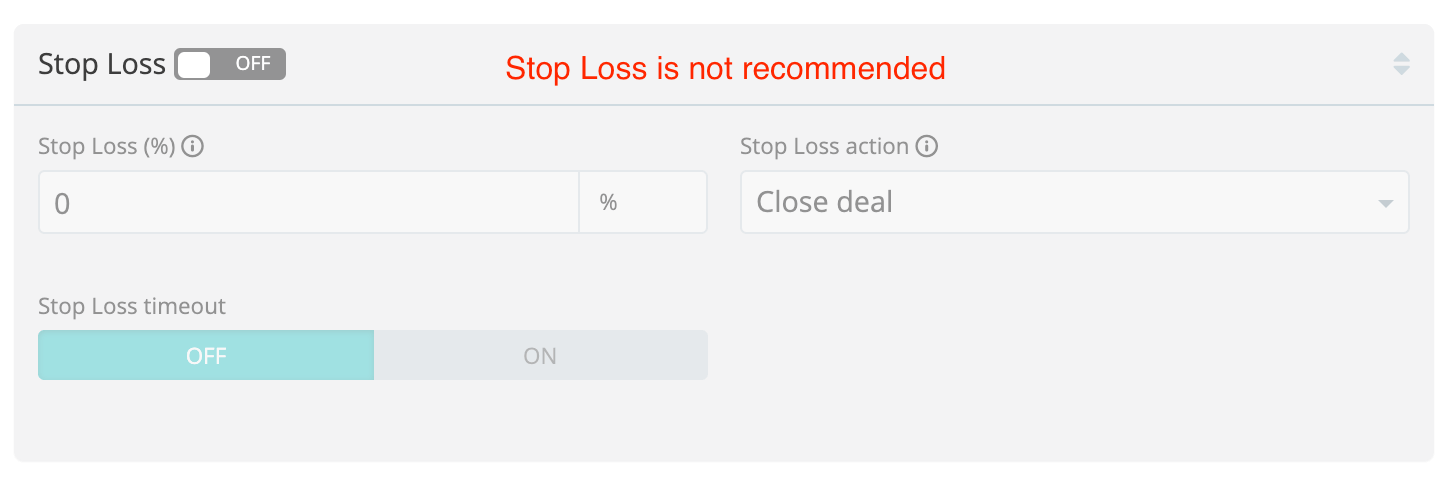Click the OFF text on the Stop Loss switch
The image size is (1452, 484).
(253, 64)
